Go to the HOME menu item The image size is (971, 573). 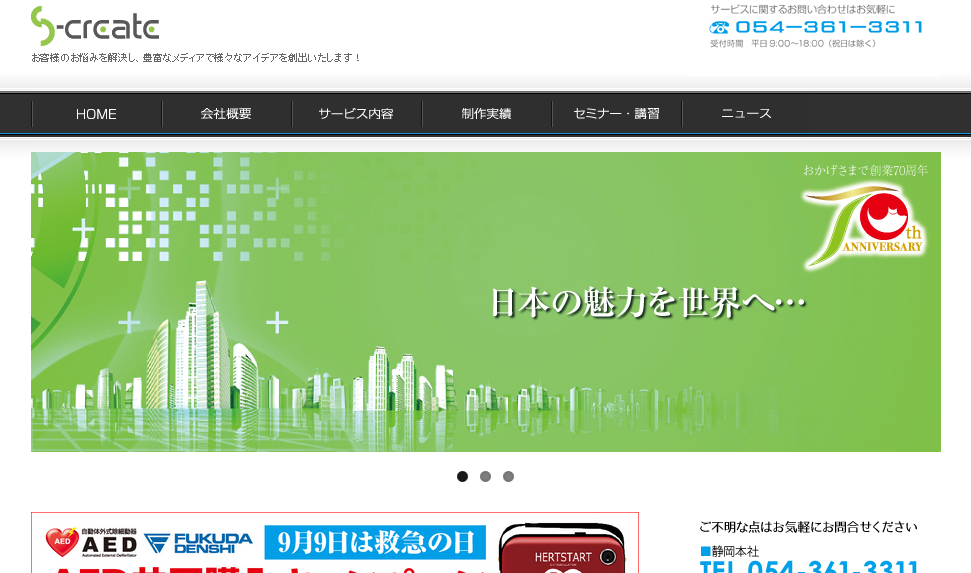pos(96,114)
